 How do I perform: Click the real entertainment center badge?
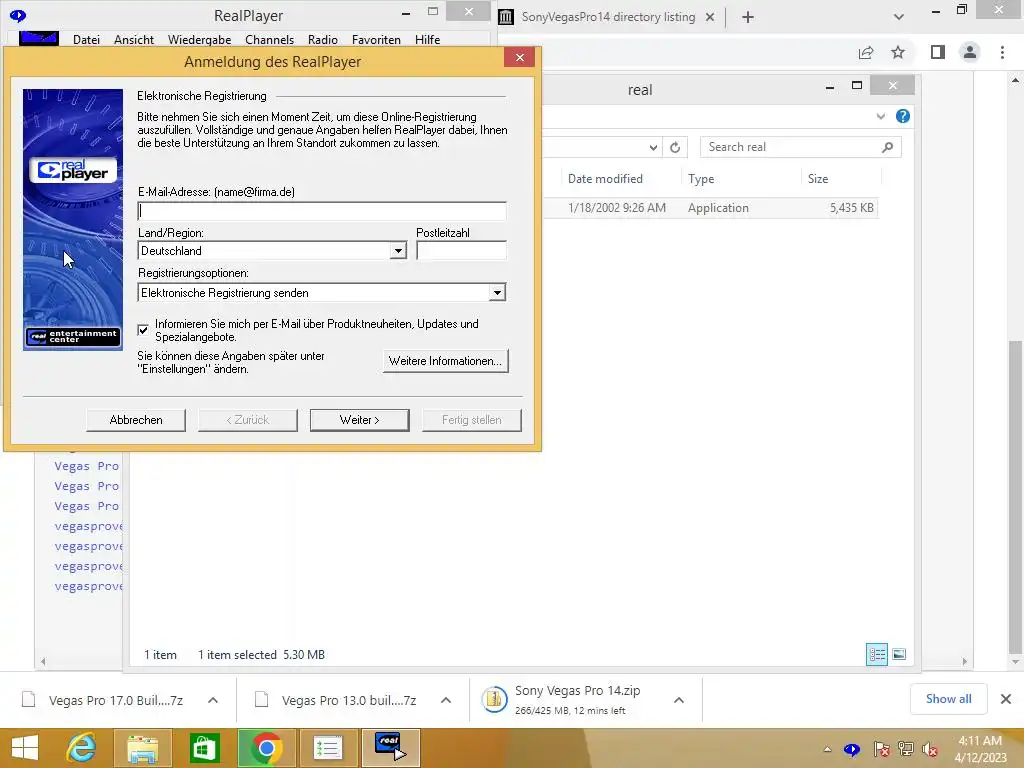click(x=72, y=336)
